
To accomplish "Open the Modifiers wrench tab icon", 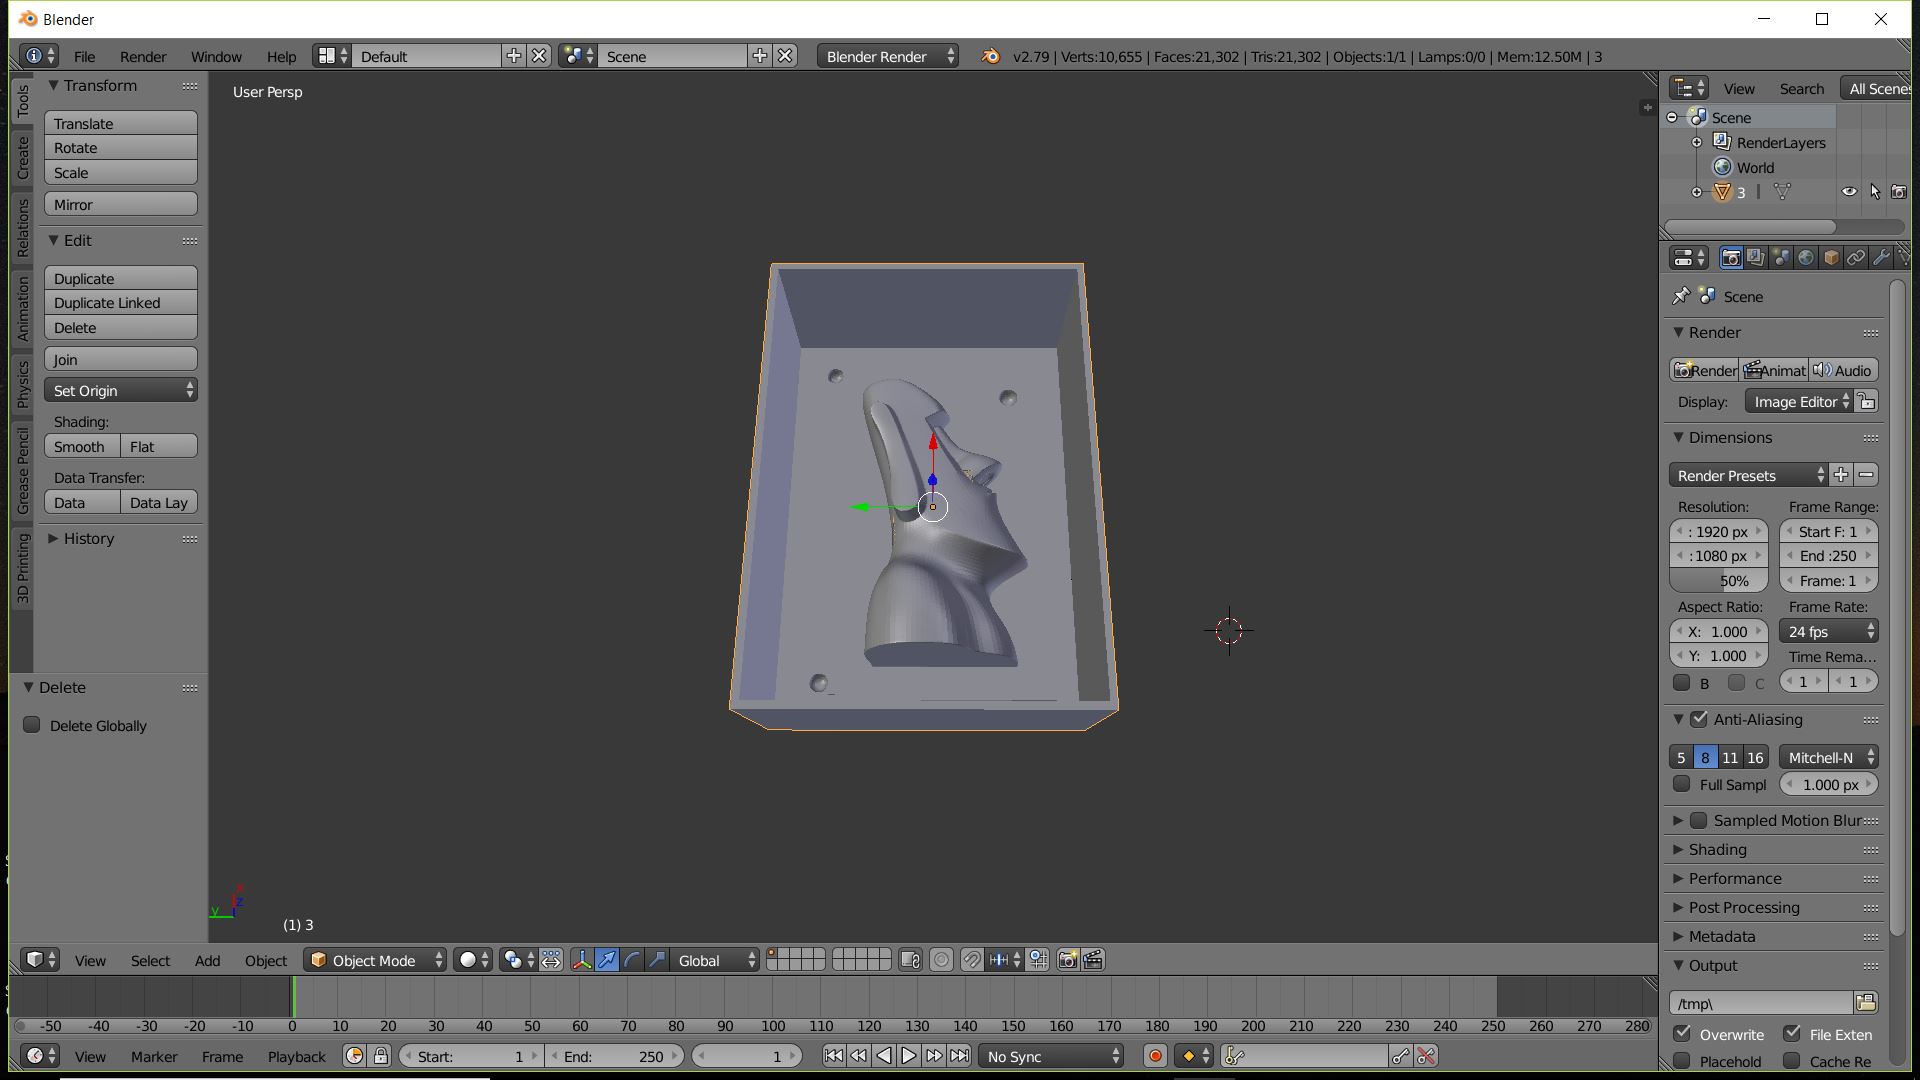I will coord(1881,258).
